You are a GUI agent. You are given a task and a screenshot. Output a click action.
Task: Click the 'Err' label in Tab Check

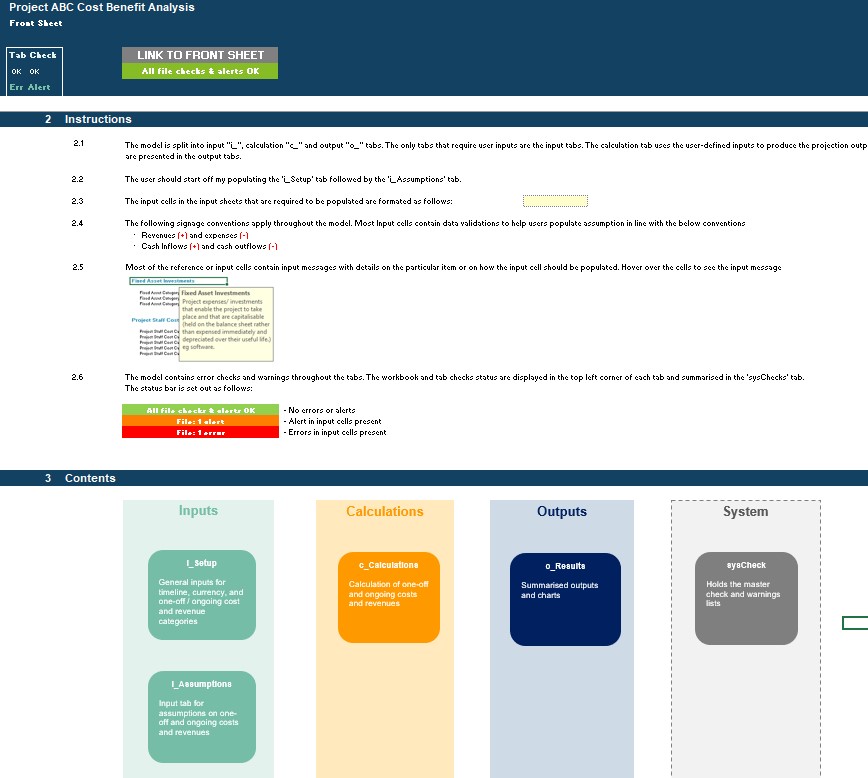click(x=16, y=87)
